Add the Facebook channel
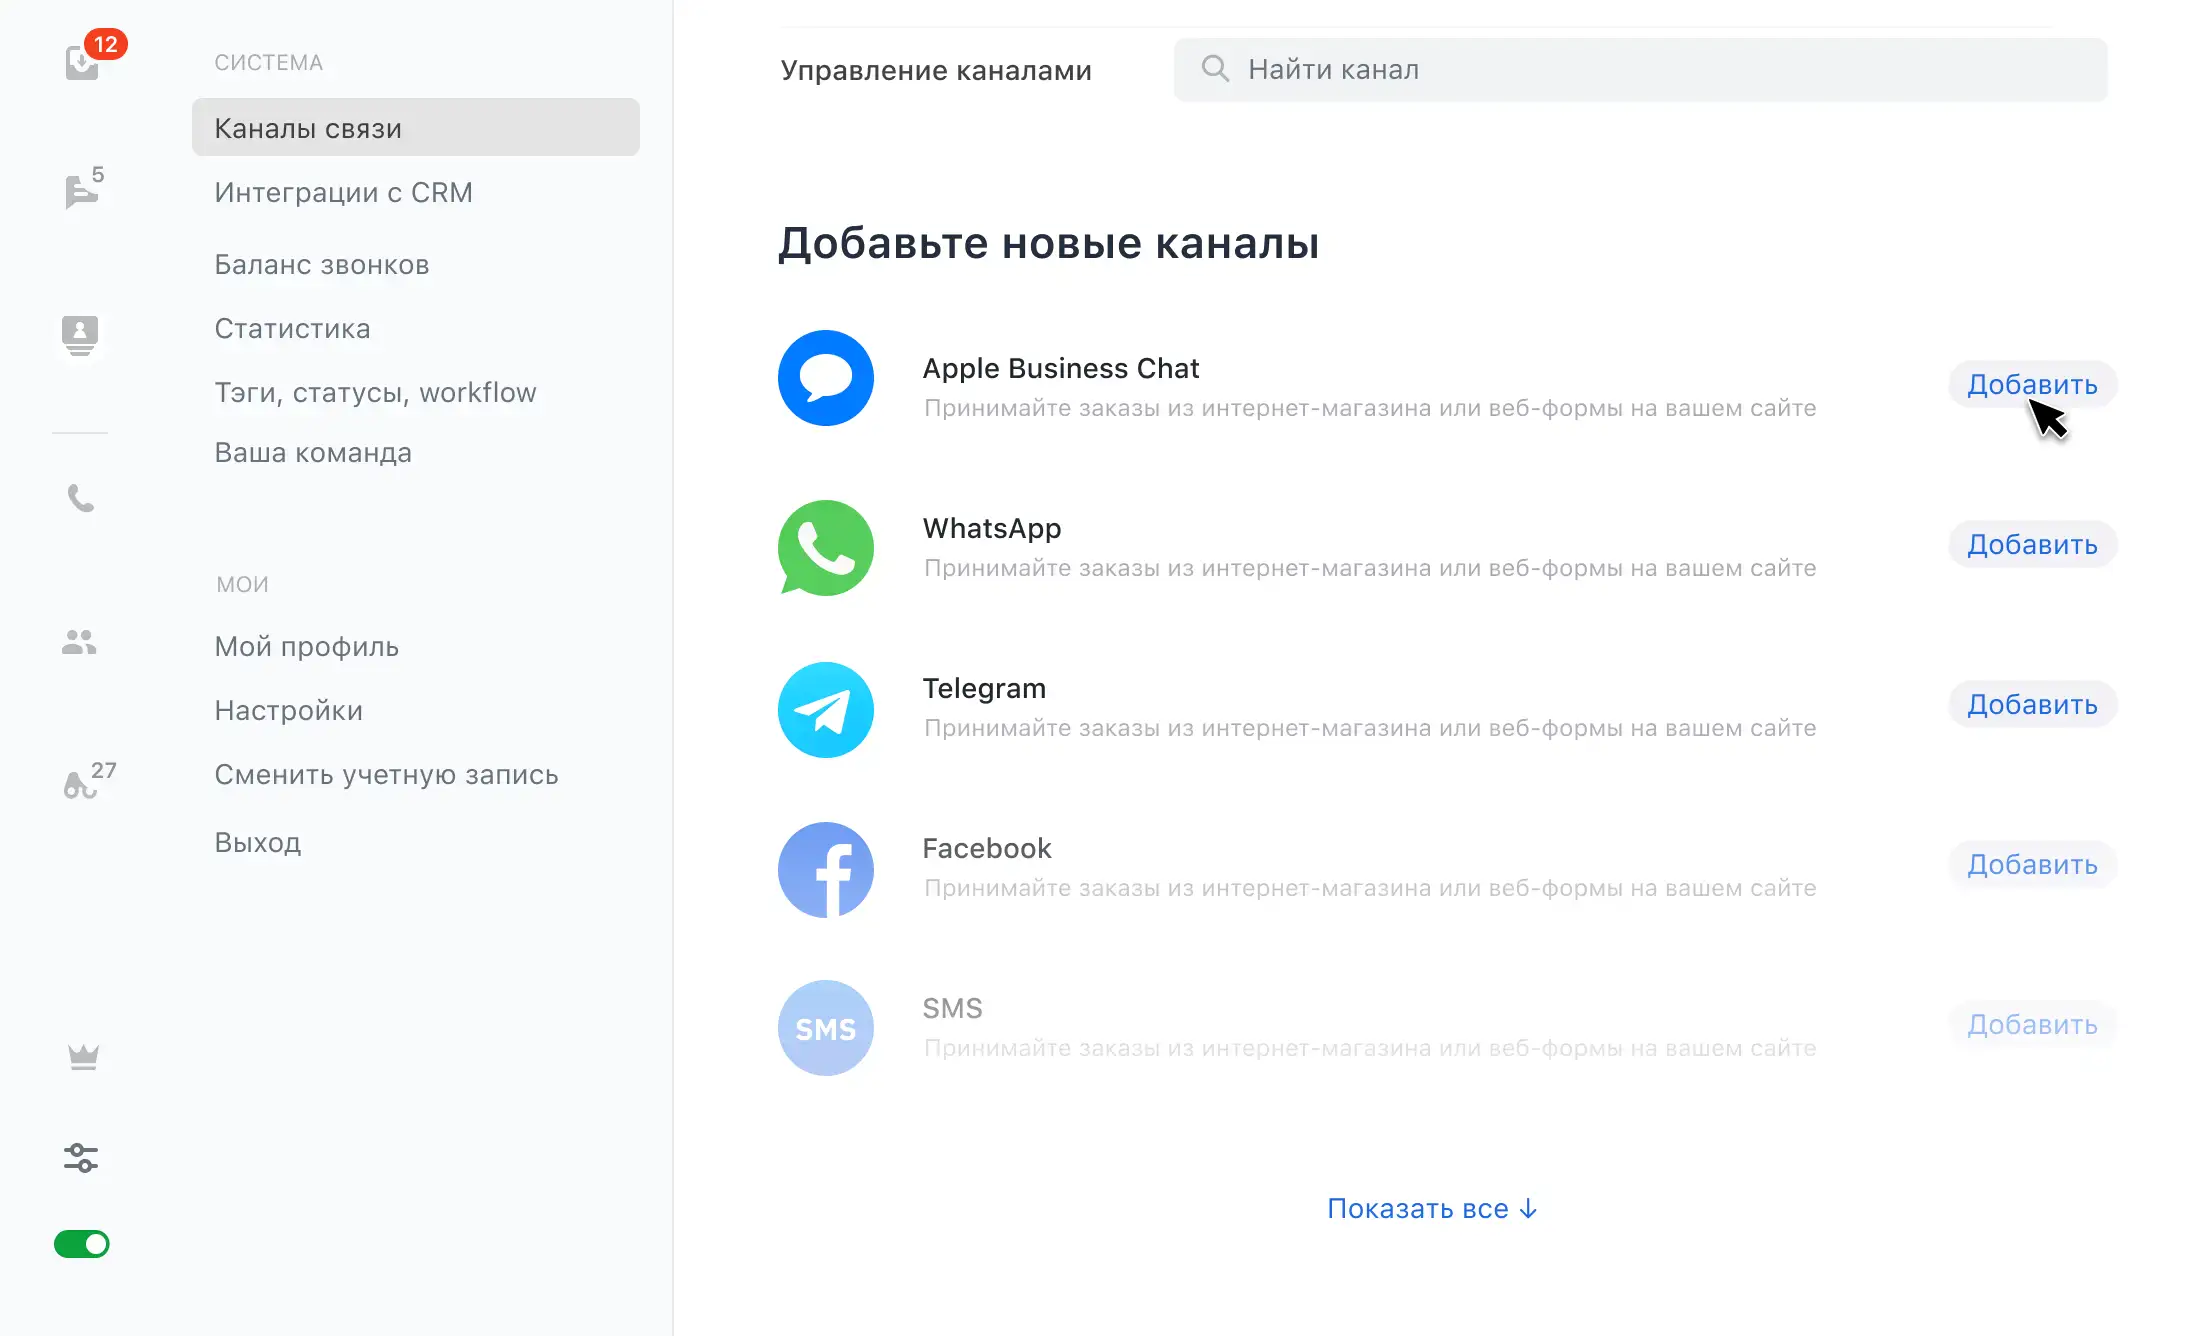Image resolution: width=2192 pixels, height=1336 pixels. pyautogui.click(x=2032, y=865)
